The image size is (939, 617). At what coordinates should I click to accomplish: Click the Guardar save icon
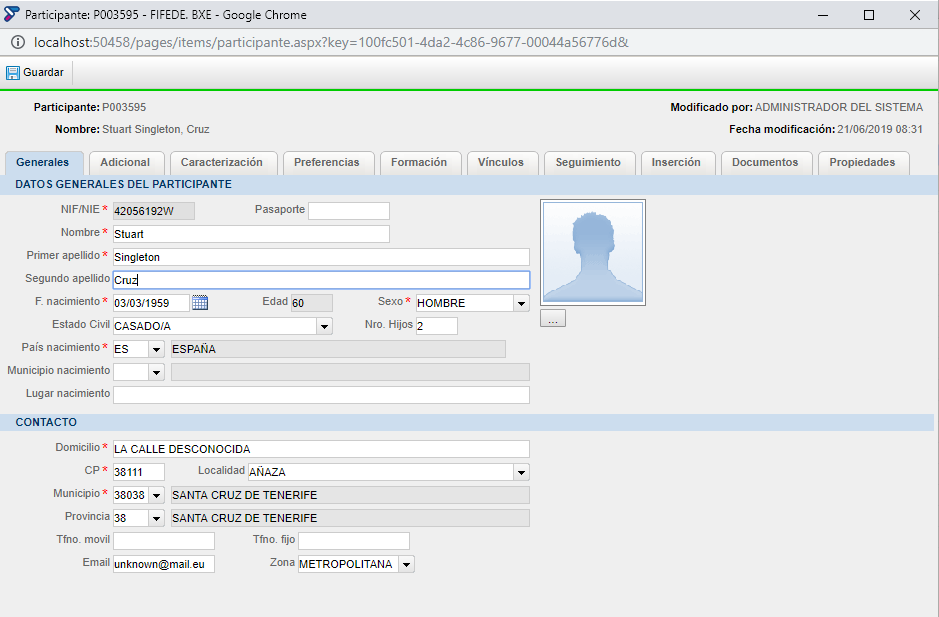[x=13, y=72]
